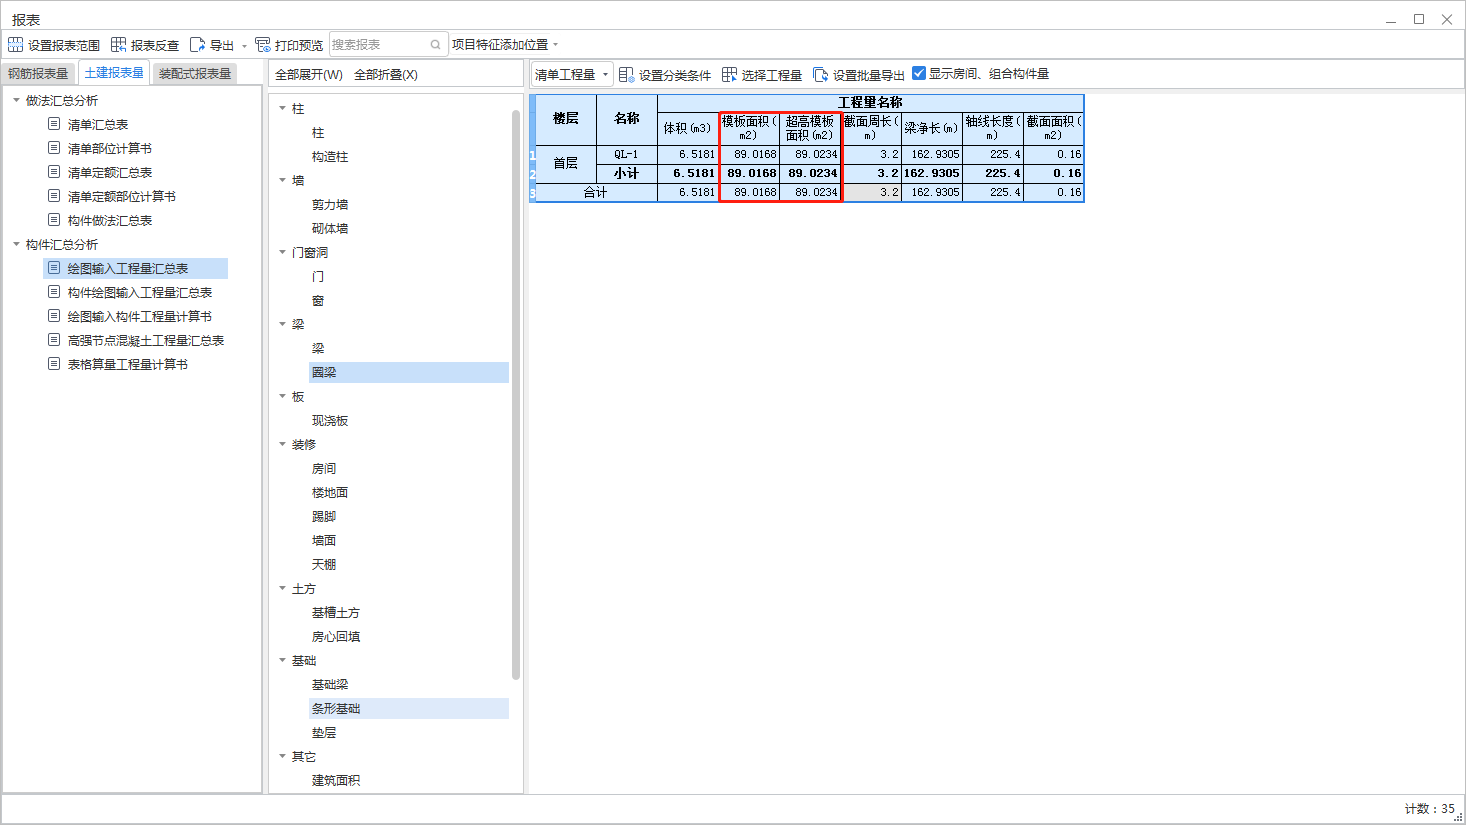Select 现浇板 item

tap(330, 421)
